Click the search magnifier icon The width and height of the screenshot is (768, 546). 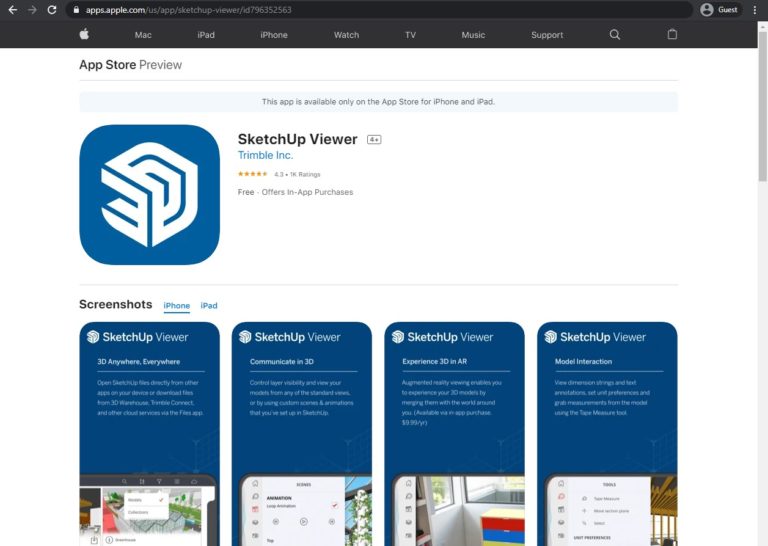tap(615, 34)
